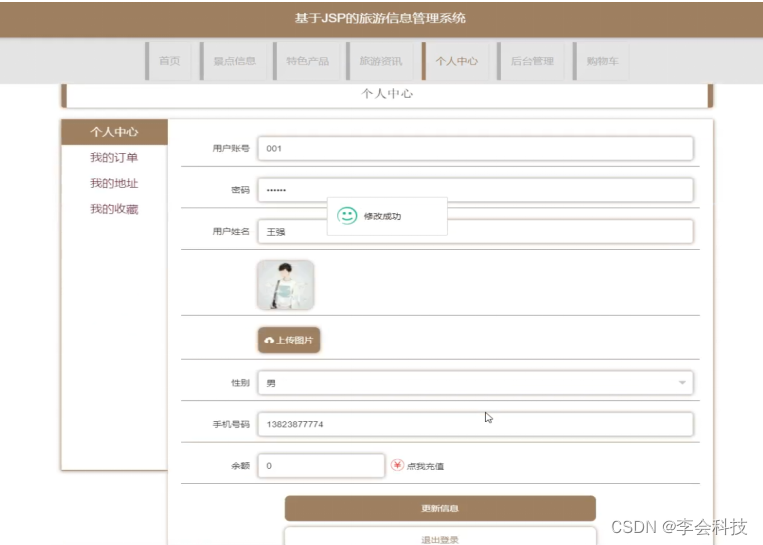
Task: Click the 修改成功 popup text
Action: click(382, 216)
